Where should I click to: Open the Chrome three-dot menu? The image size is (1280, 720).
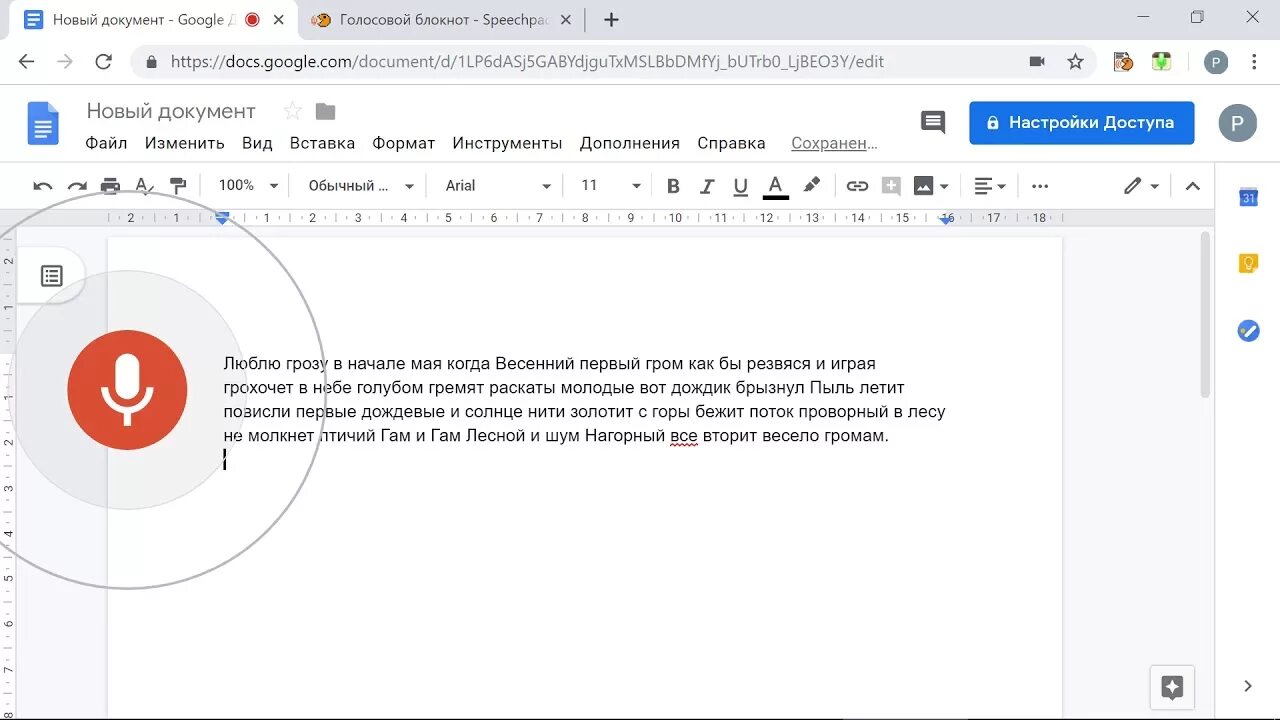click(x=1254, y=62)
